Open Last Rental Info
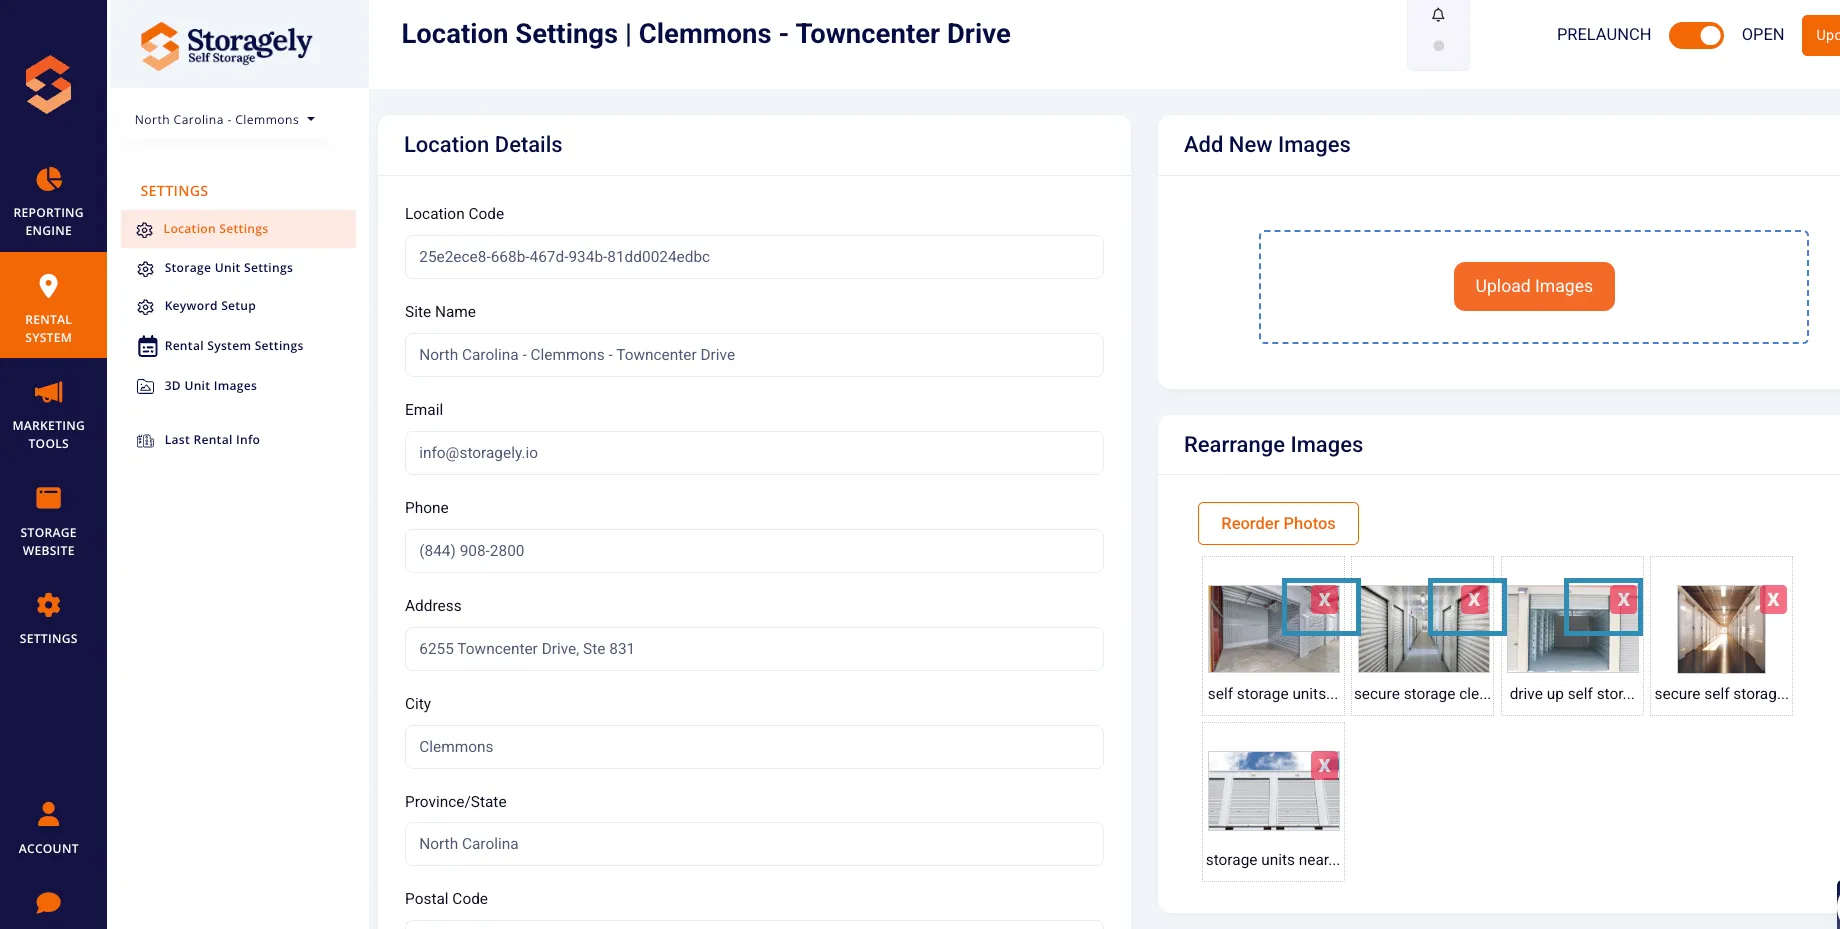This screenshot has width=1840, height=929. (211, 440)
